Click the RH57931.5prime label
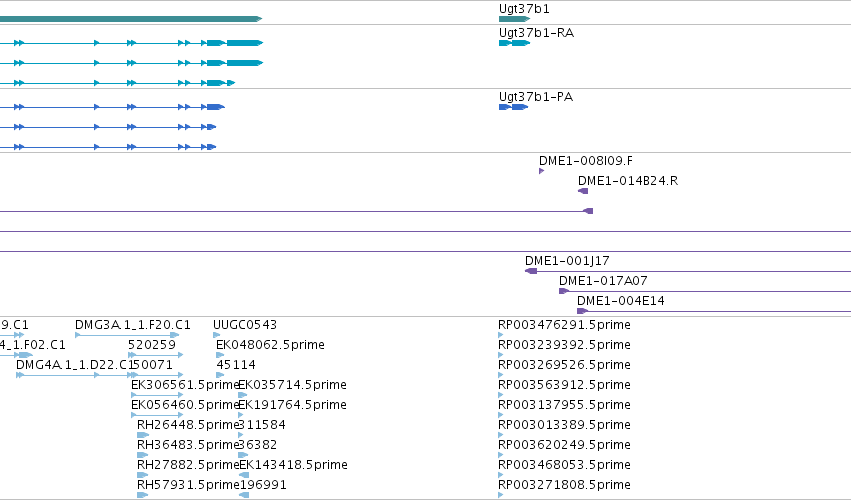The image size is (851, 500). [x=188, y=486]
